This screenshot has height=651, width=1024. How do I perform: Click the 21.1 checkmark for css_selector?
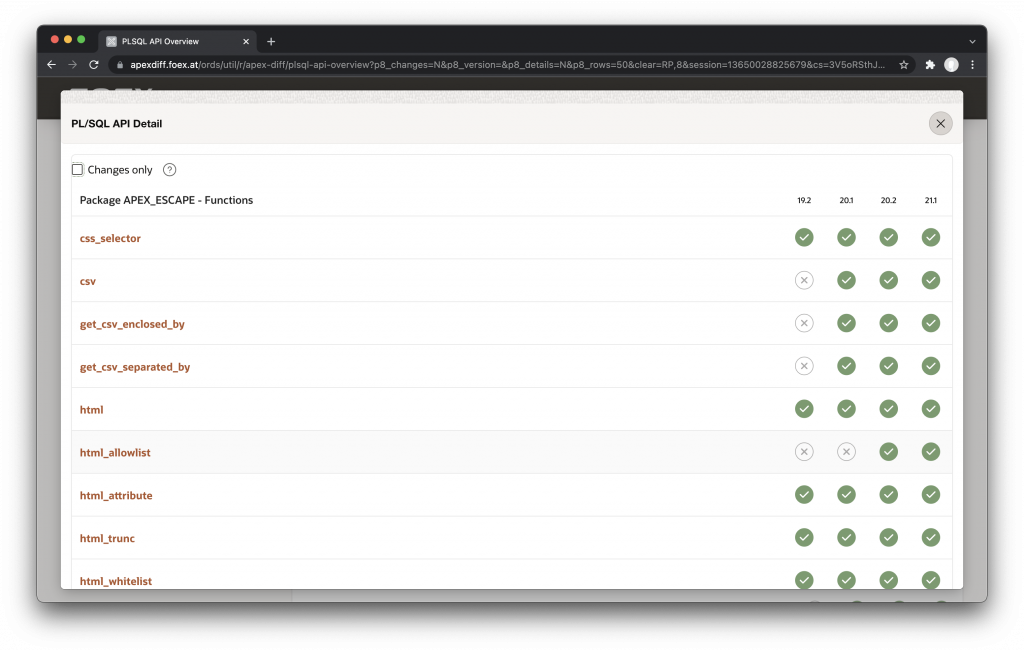(931, 238)
